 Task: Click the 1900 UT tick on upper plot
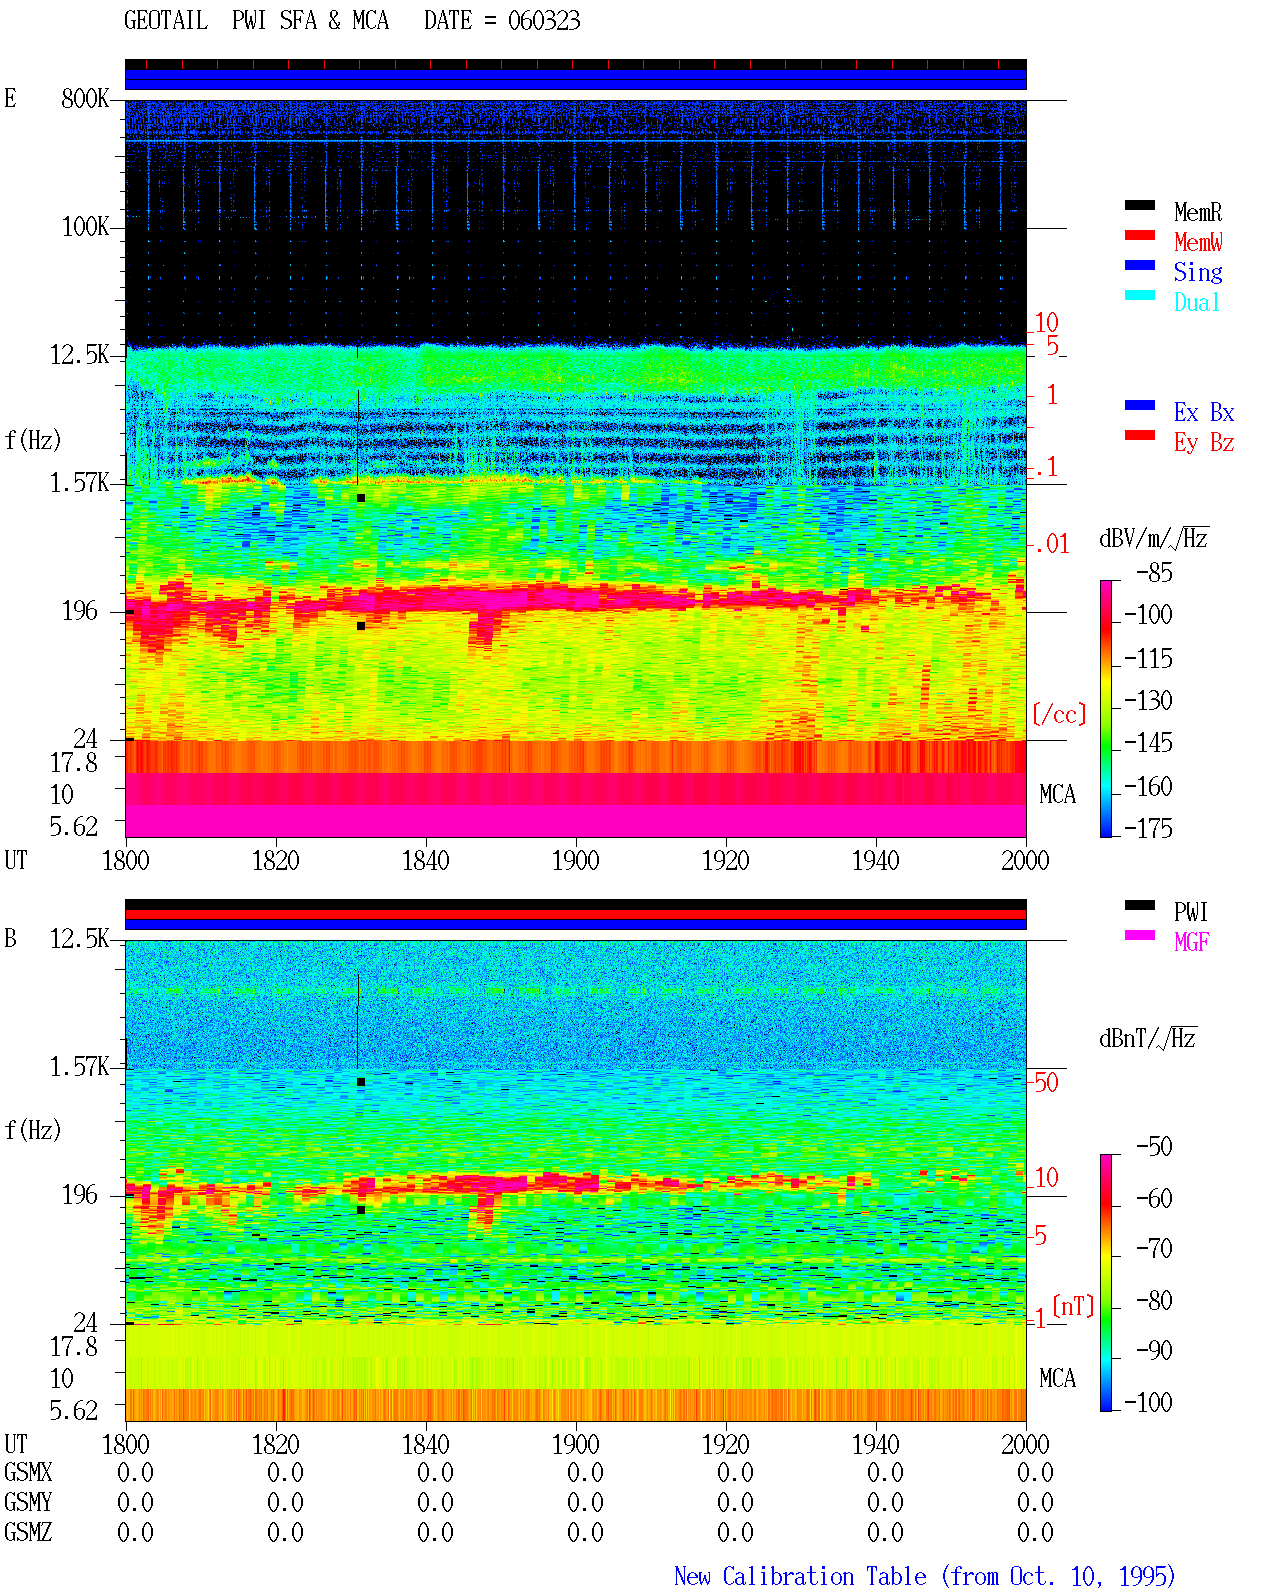(575, 860)
